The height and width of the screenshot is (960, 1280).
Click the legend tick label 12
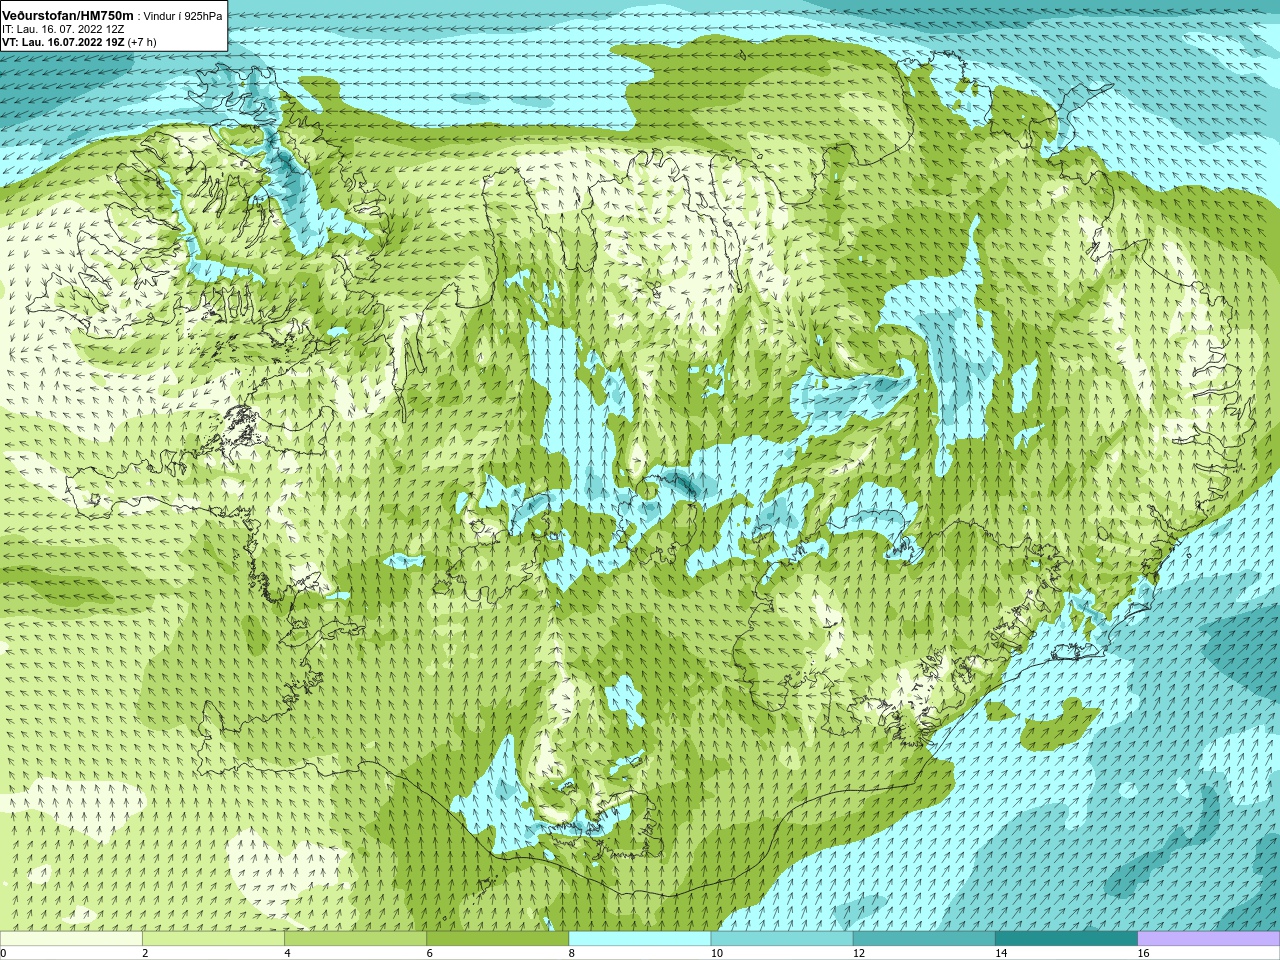point(858,953)
